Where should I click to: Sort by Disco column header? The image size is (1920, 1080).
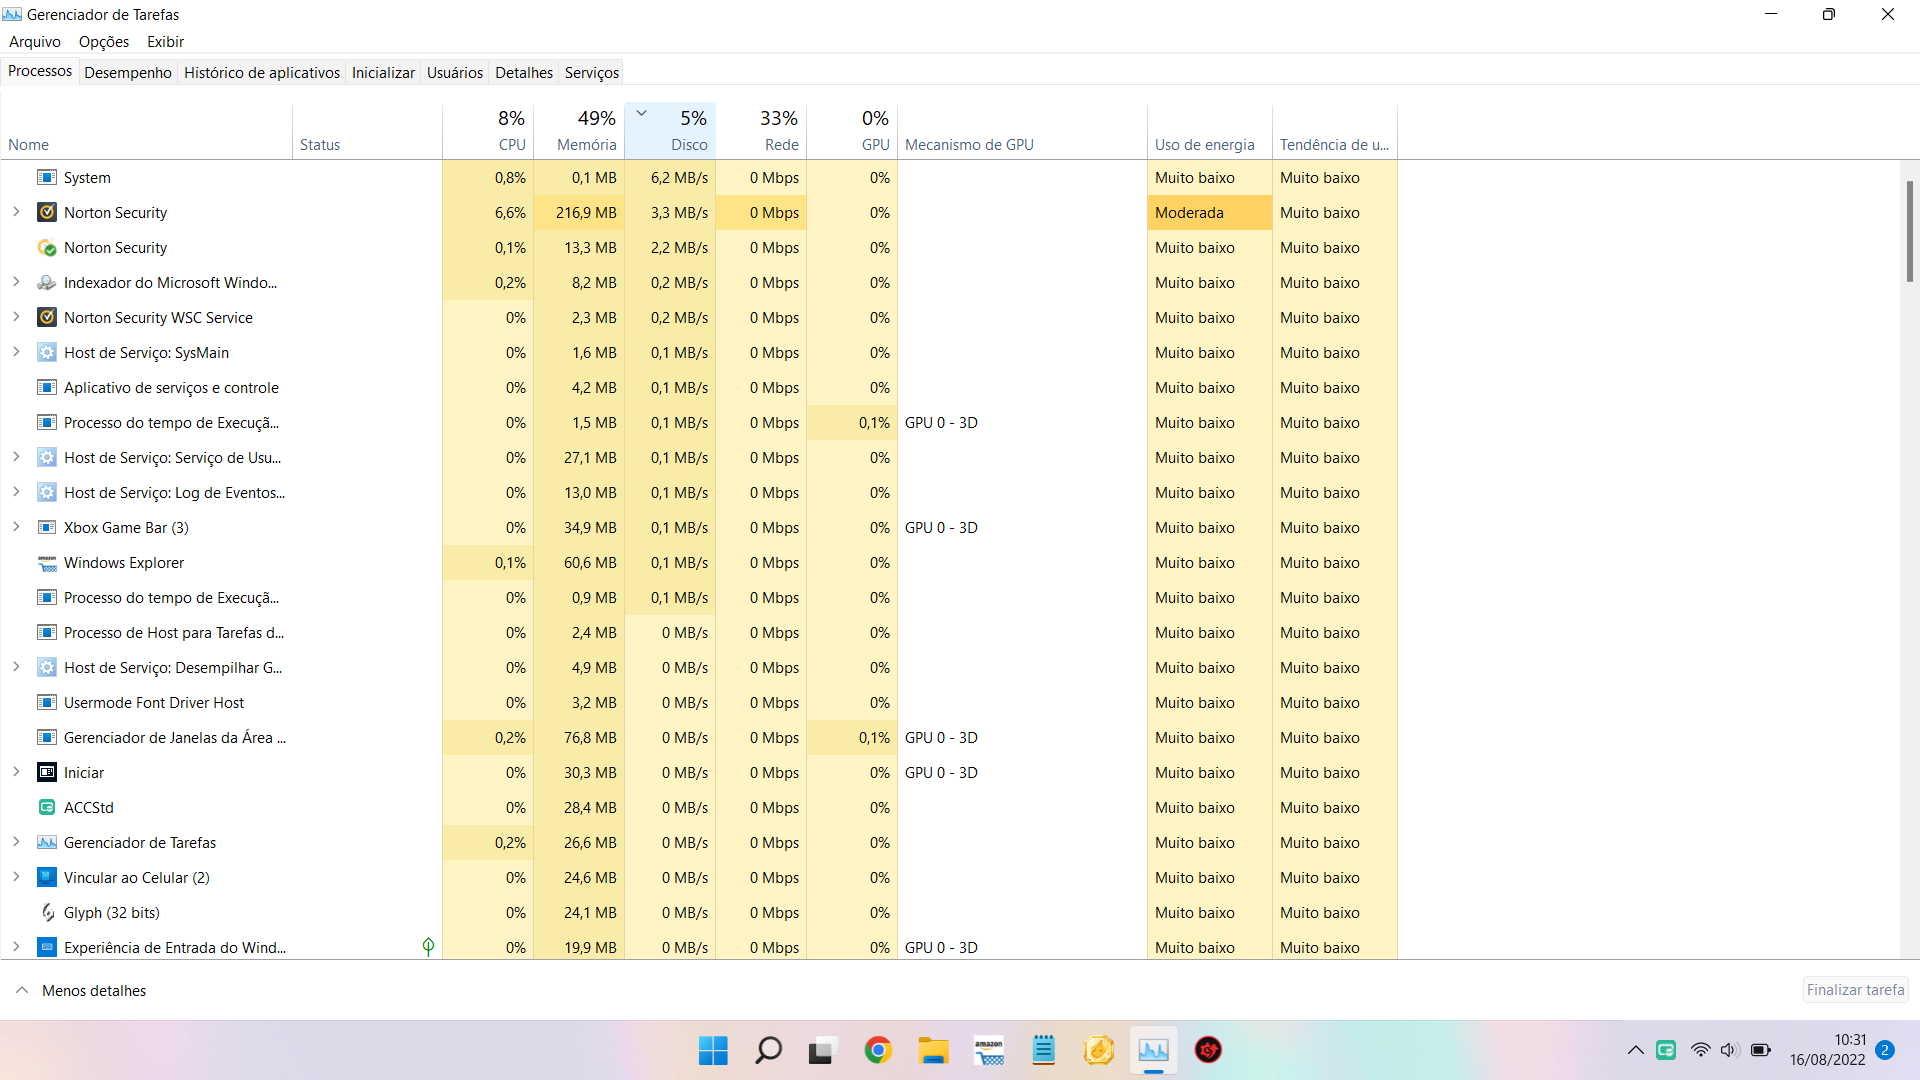[671, 131]
